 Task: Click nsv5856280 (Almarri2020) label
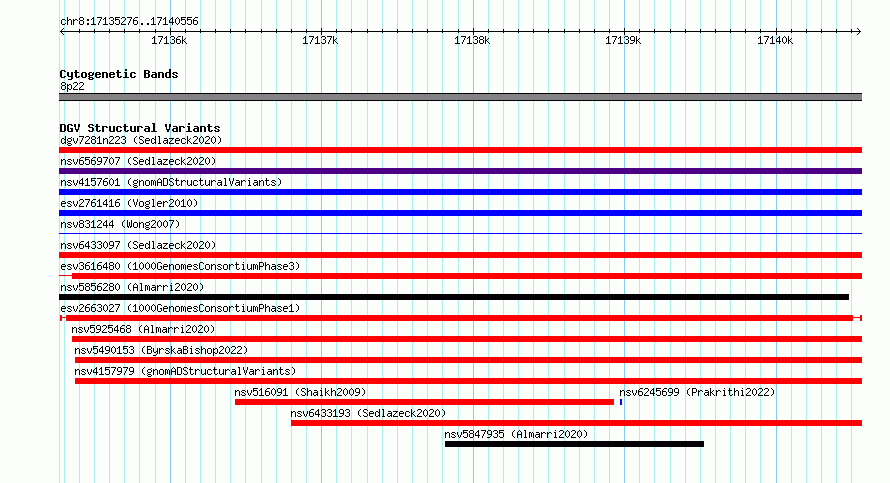pos(132,287)
